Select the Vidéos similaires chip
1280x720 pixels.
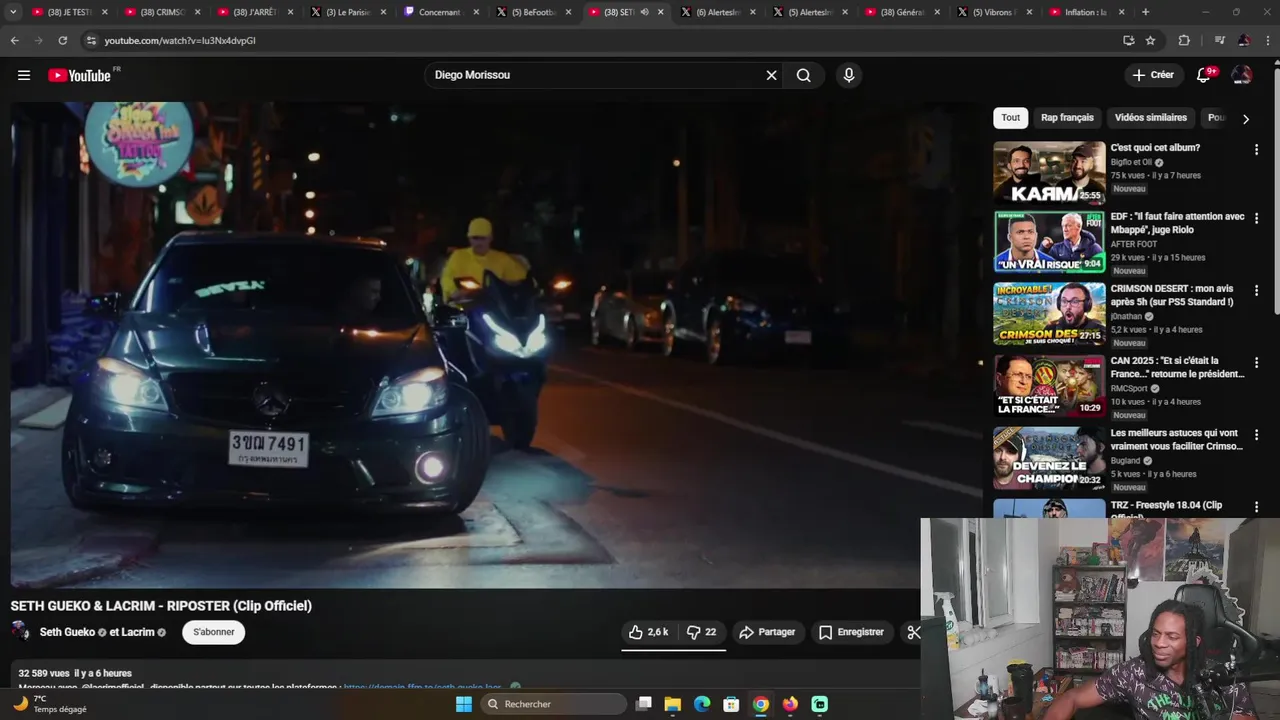point(1151,118)
